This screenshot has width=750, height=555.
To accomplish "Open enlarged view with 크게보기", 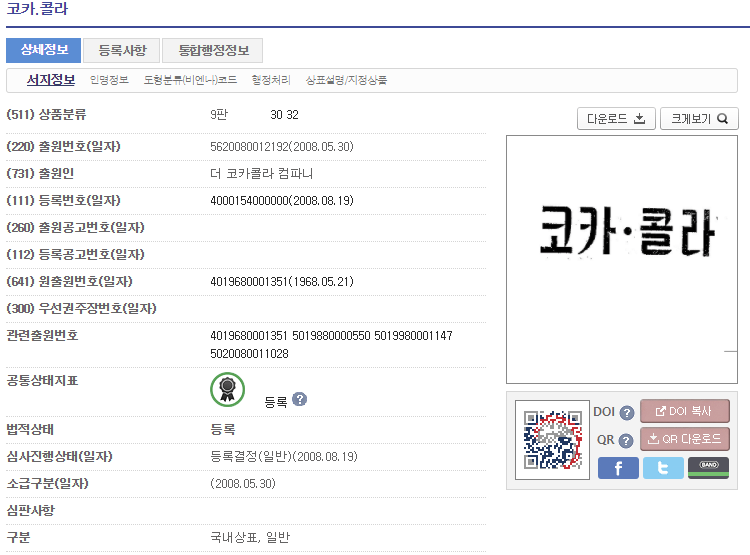I will click(699, 119).
